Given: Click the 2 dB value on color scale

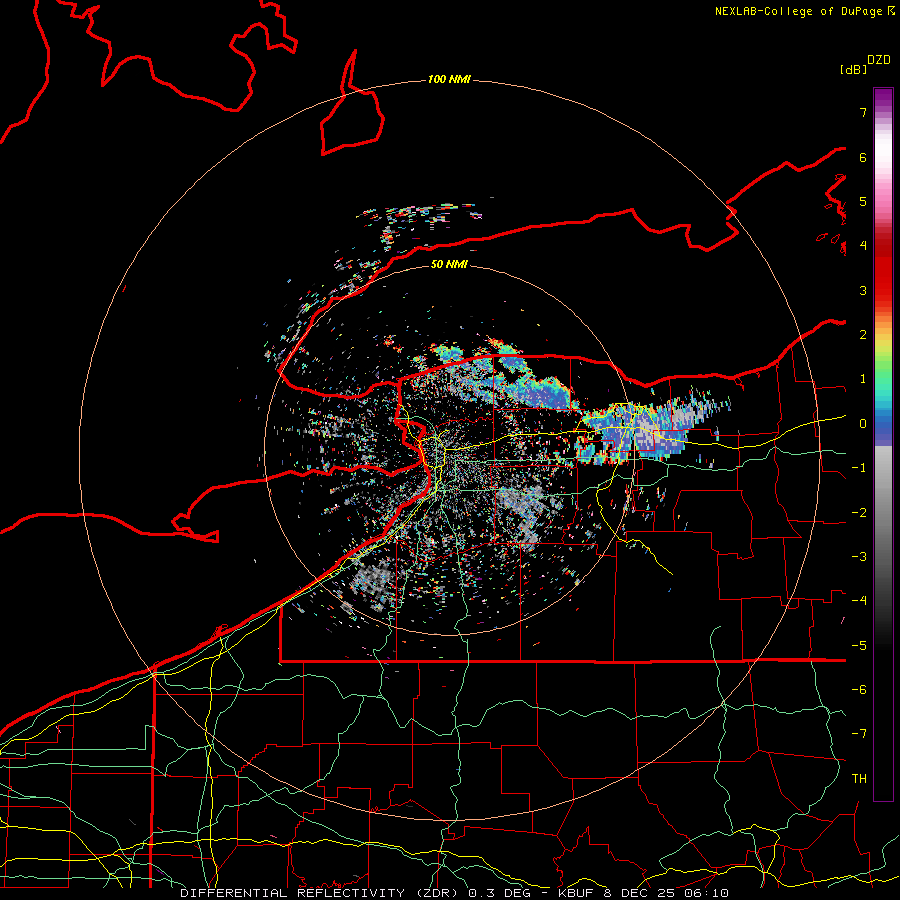Looking at the screenshot, I should tap(863, 335).
